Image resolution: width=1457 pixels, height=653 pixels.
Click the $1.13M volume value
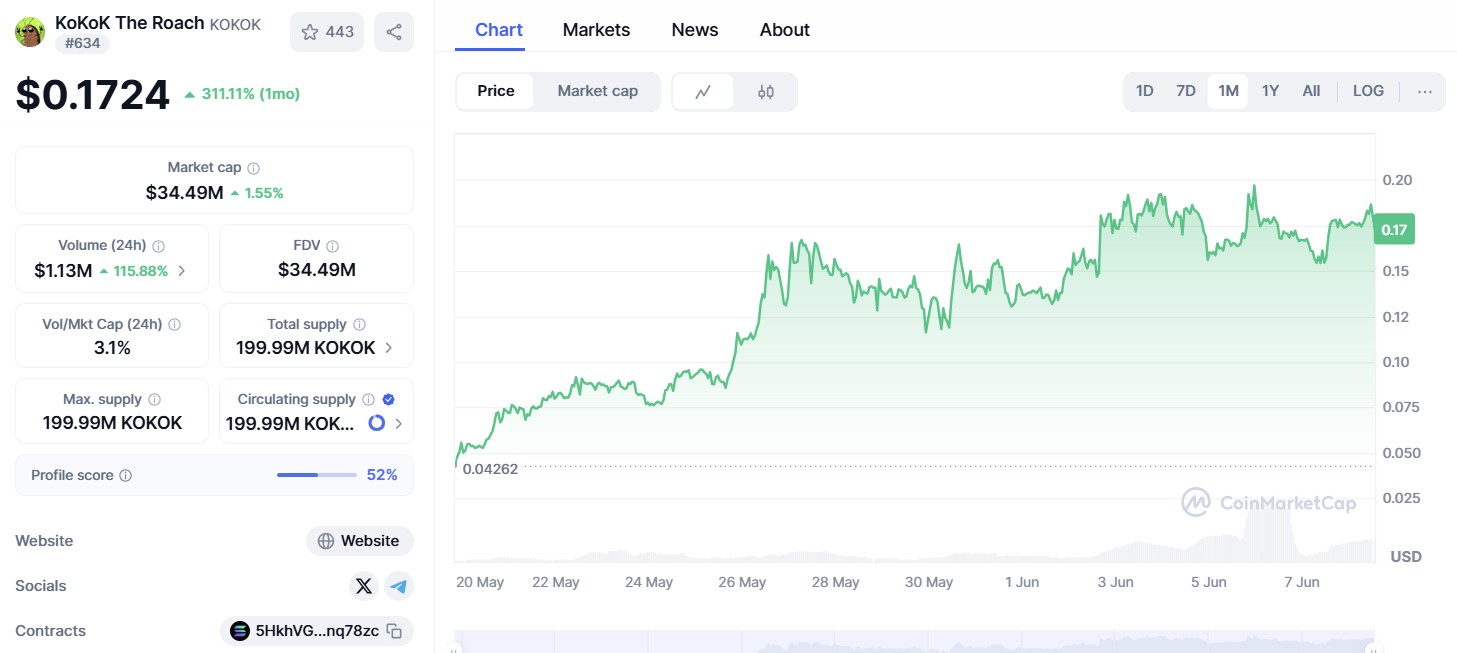(63, 271)
